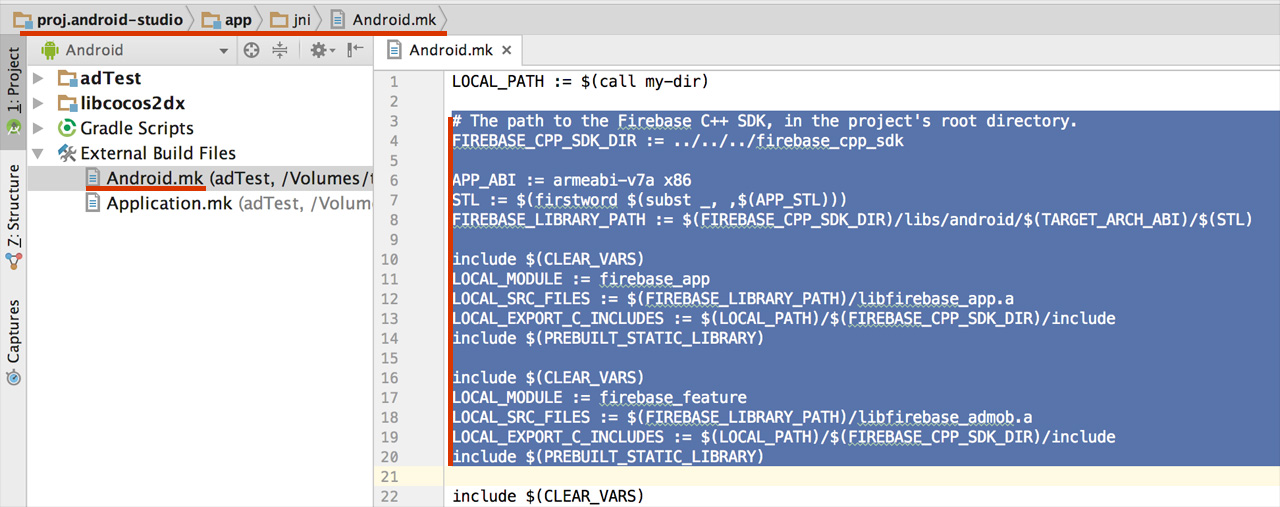This screenshot has height=507, width=1280.
Task: Expand the Gradle Scripts node
Action: [x=38, y=128]
